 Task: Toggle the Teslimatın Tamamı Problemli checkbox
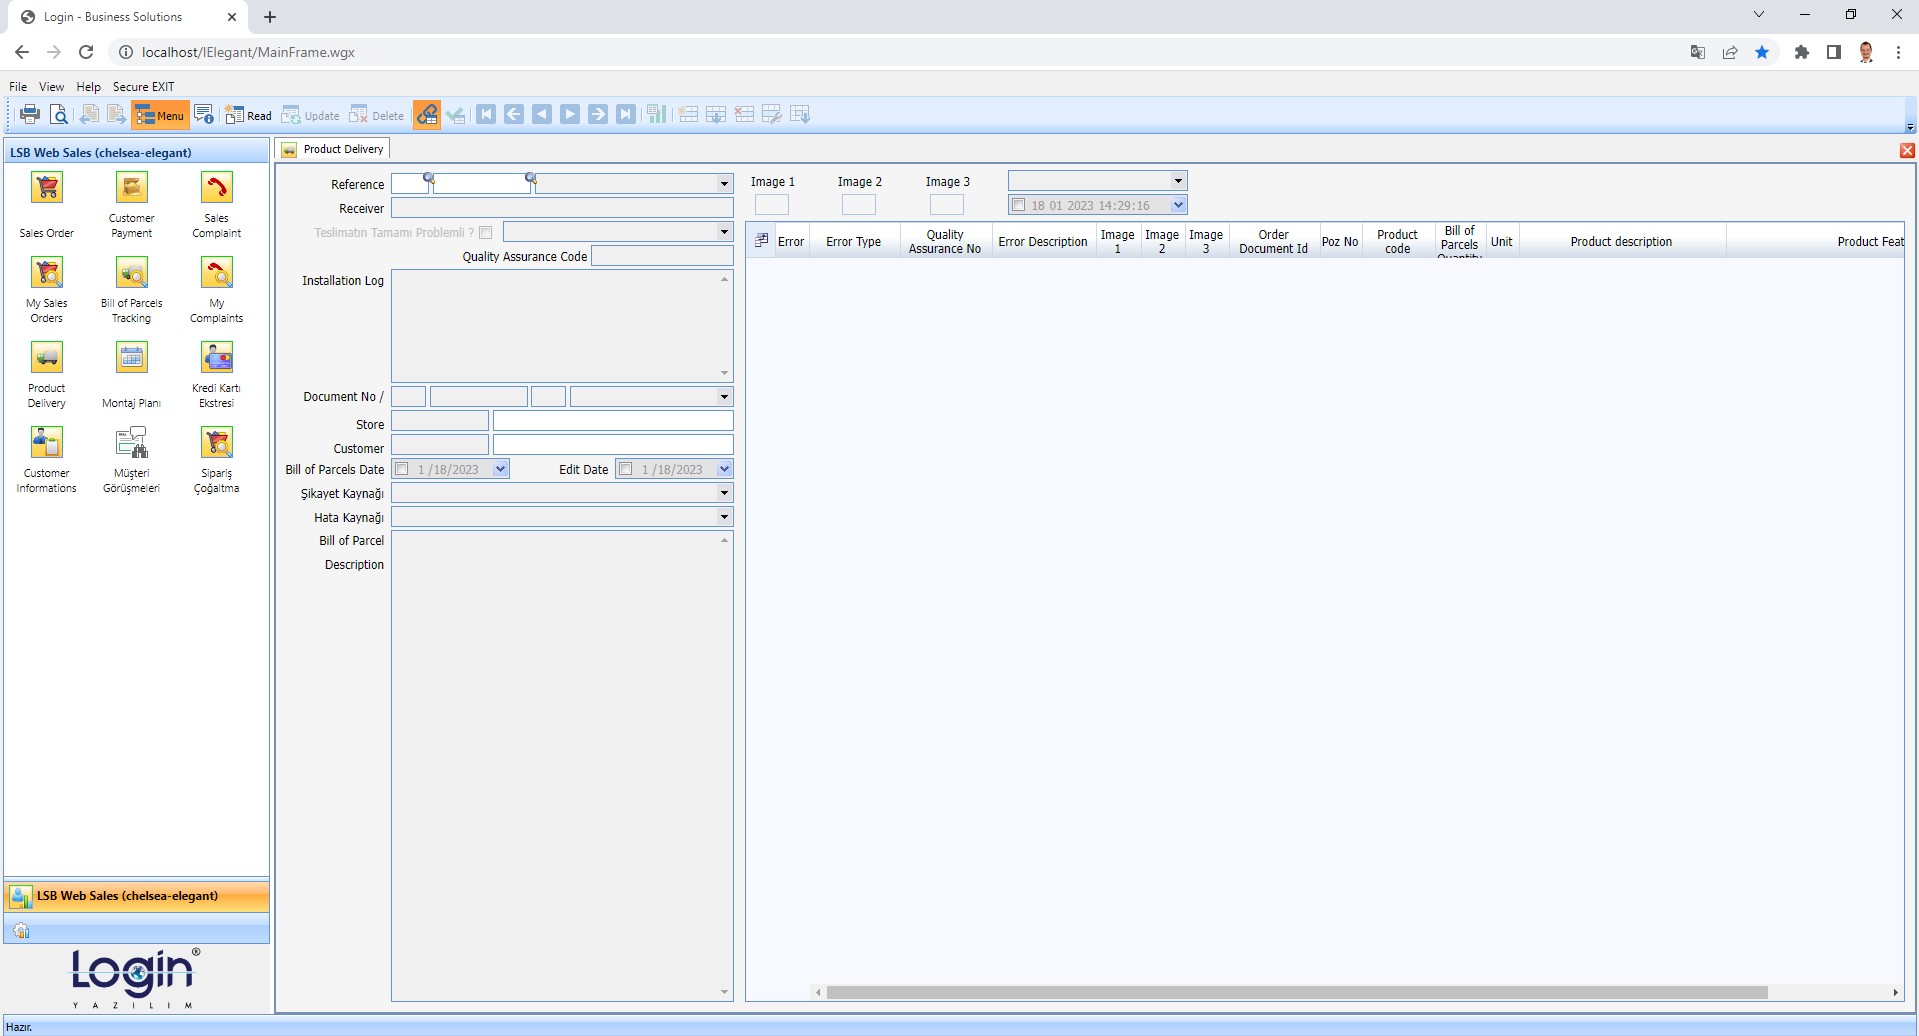(x=486, y=231)
